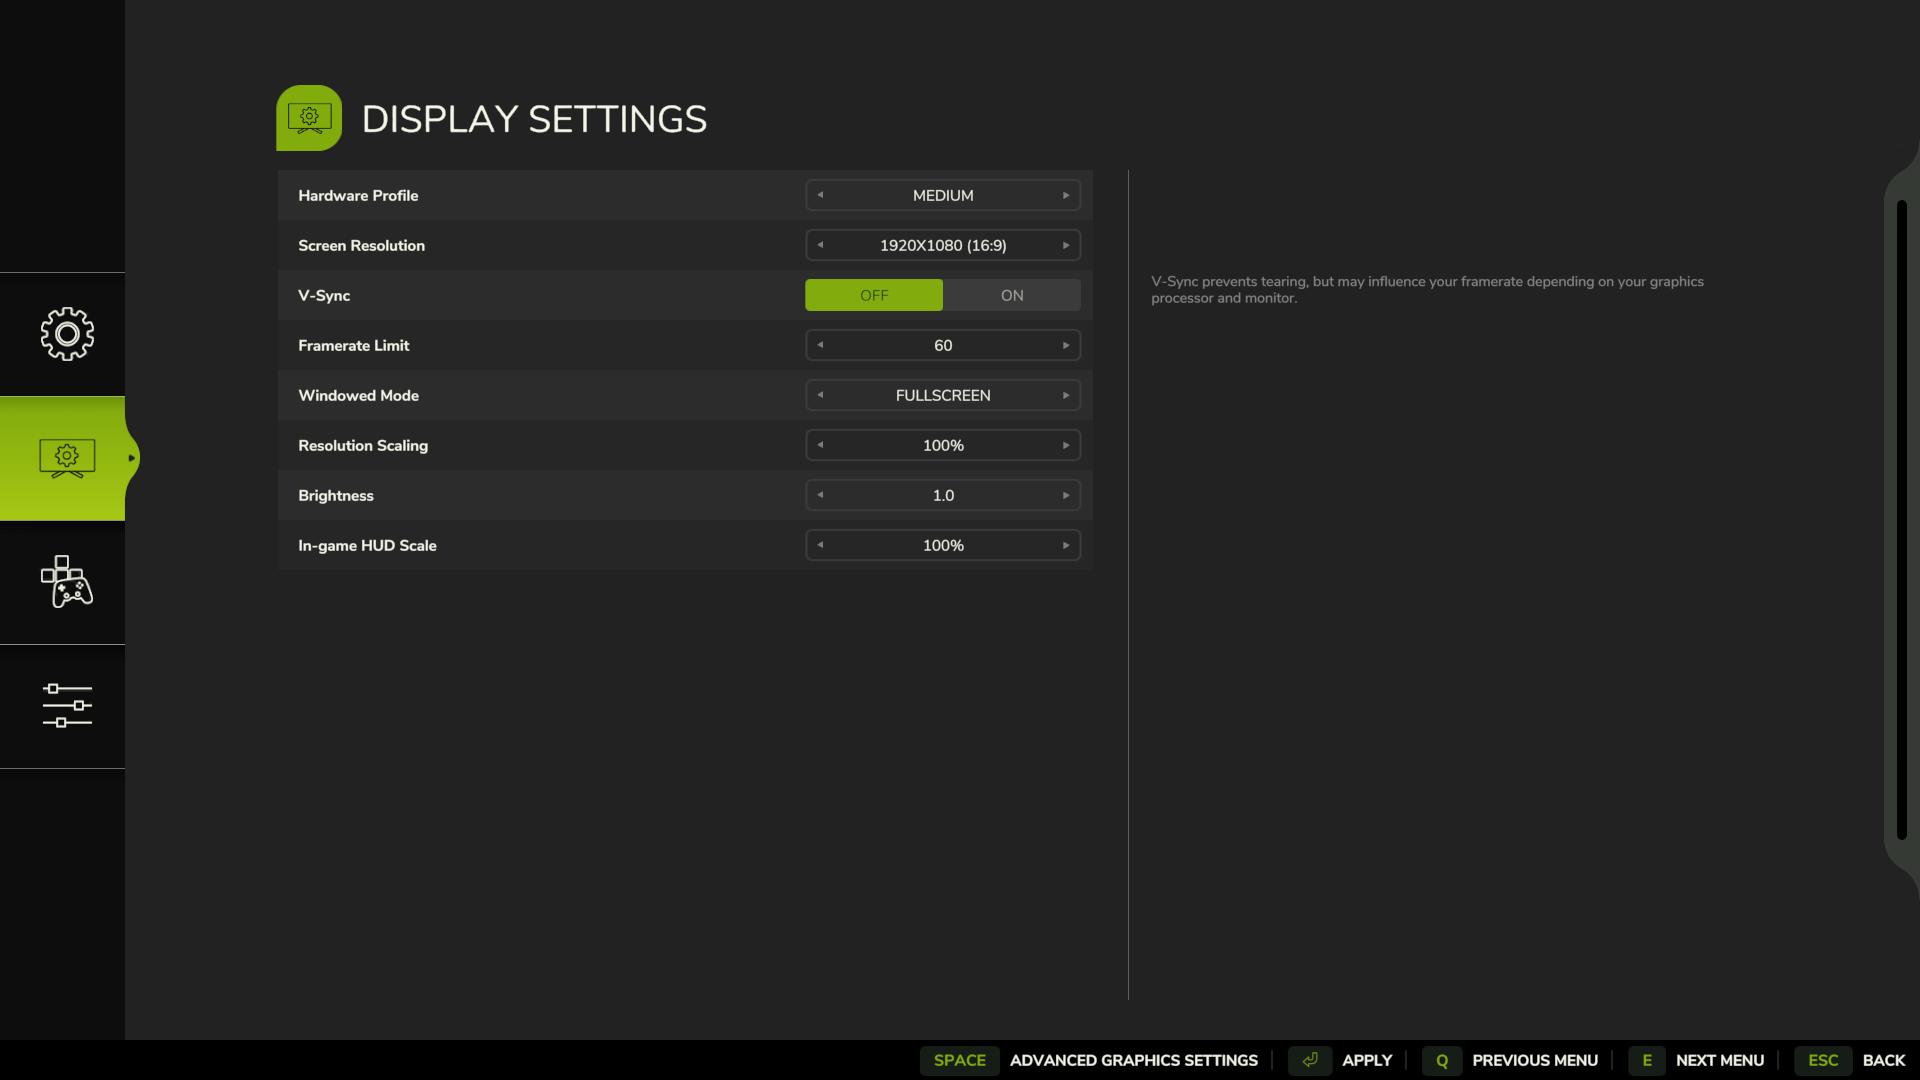
Task: Click the APPLY button
Action: pyautogui.click(x=1367, y=1060)
